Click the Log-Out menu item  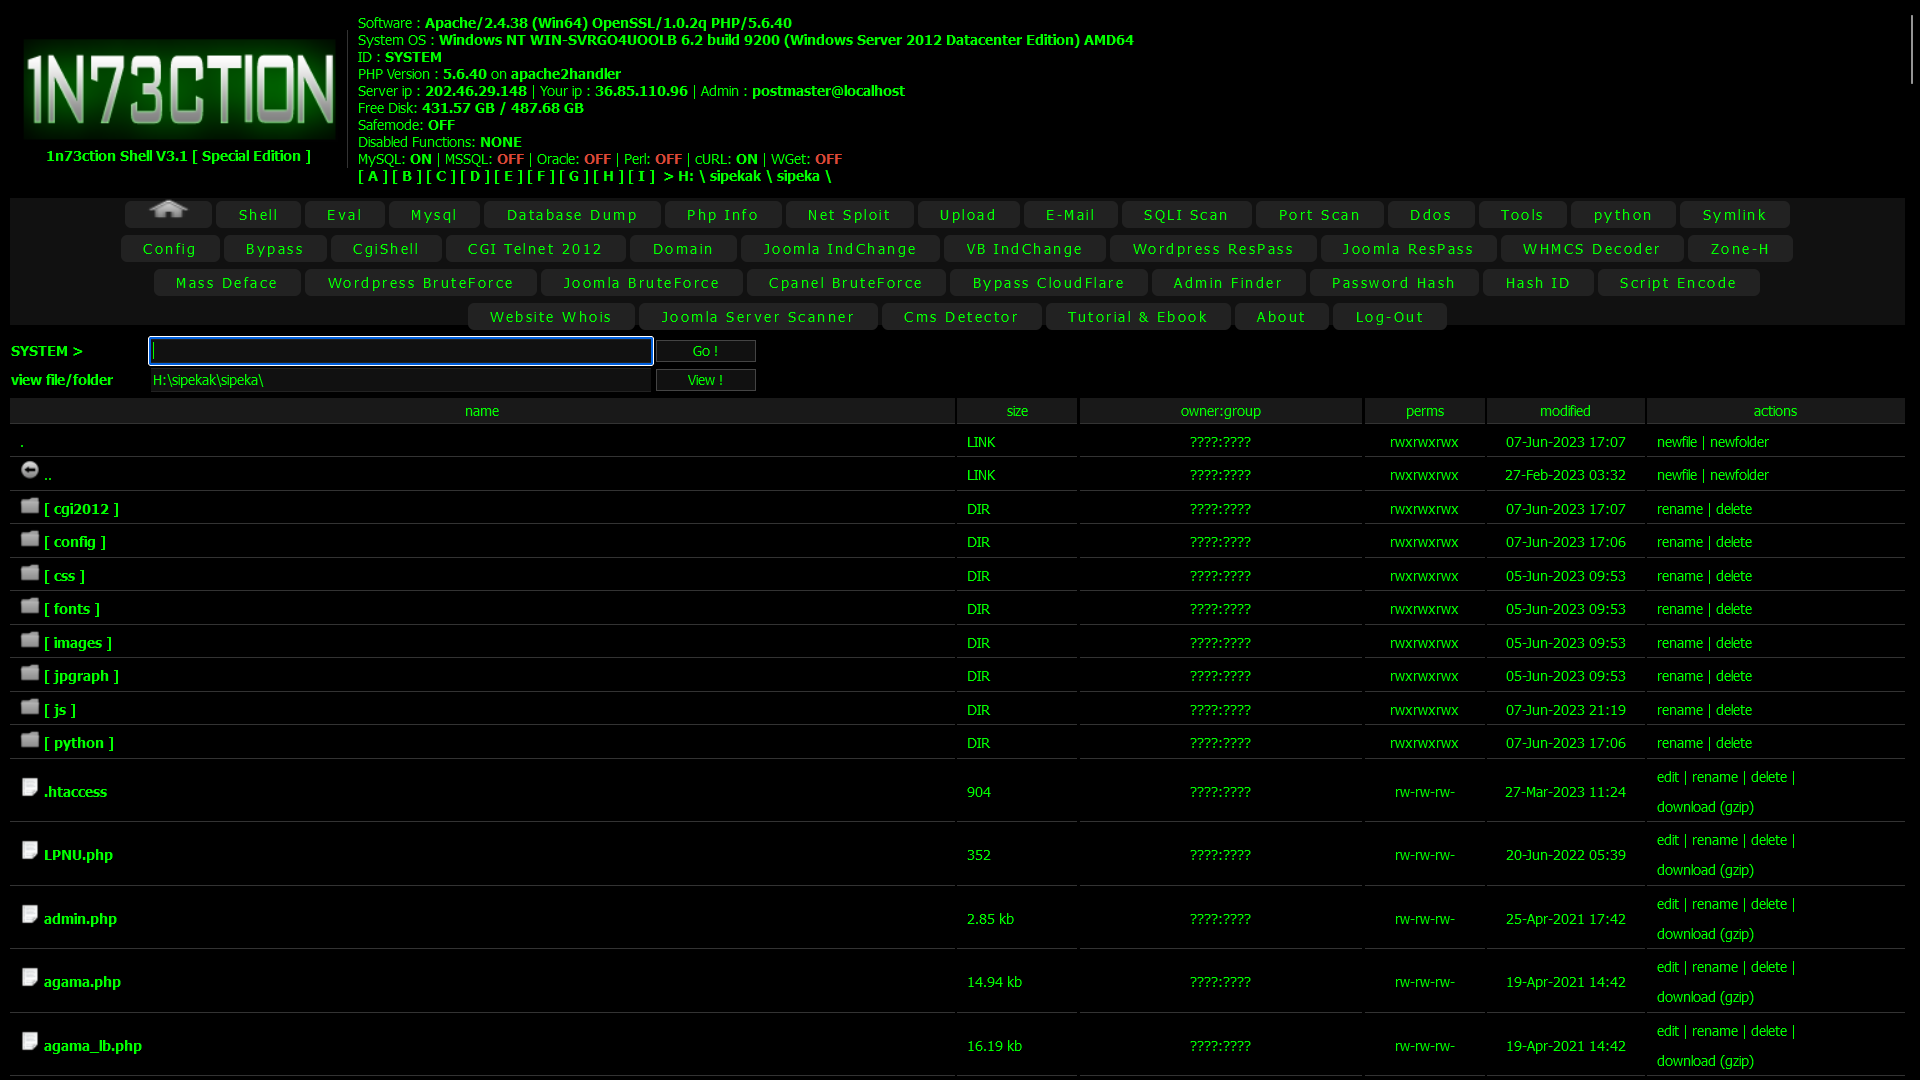[x=1390, y=317]
